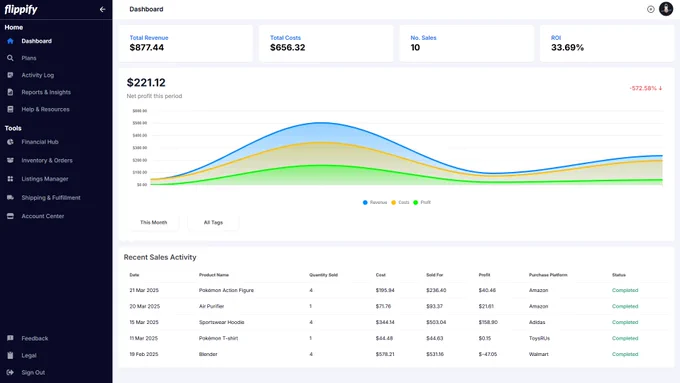Screen dimensions: 680x383
Task: Open the Plans magnifier icon
Action: [x=10, y=58]
